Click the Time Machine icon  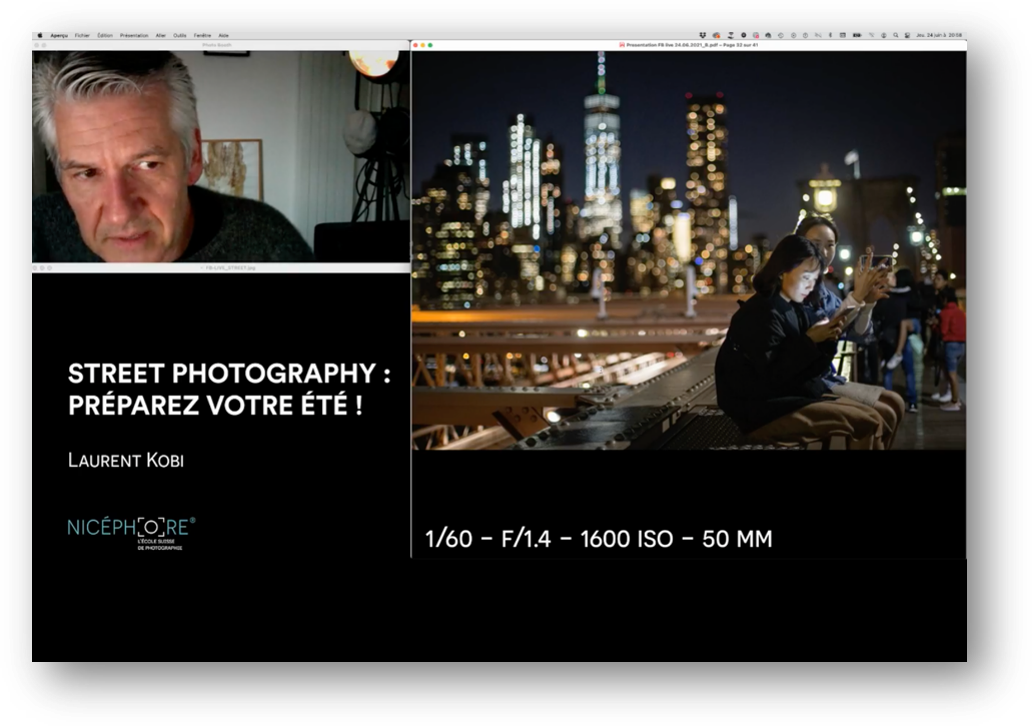coord(781,35)
